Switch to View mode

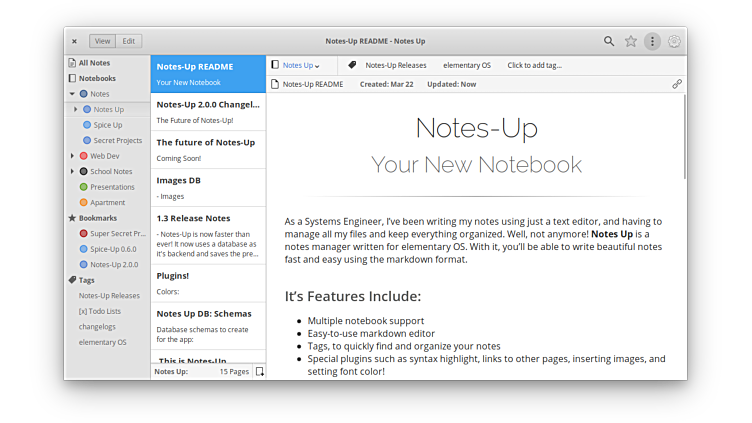[x=102, y=41]
